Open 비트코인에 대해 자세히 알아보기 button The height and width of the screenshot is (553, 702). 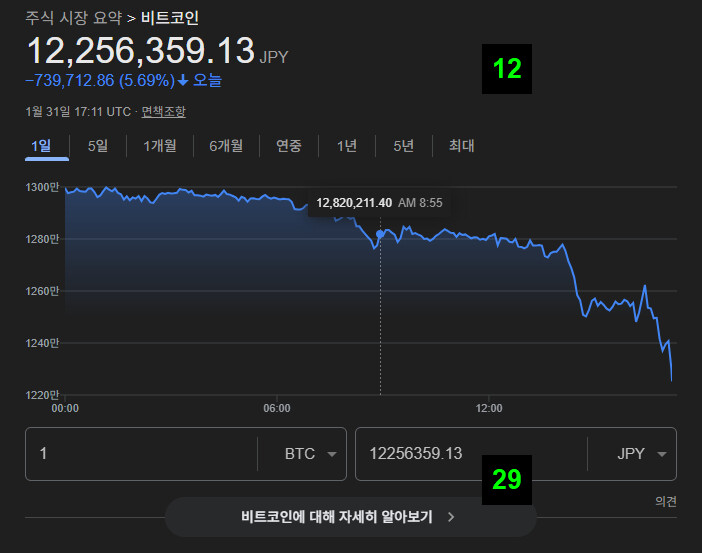click(x=351, y=517)
